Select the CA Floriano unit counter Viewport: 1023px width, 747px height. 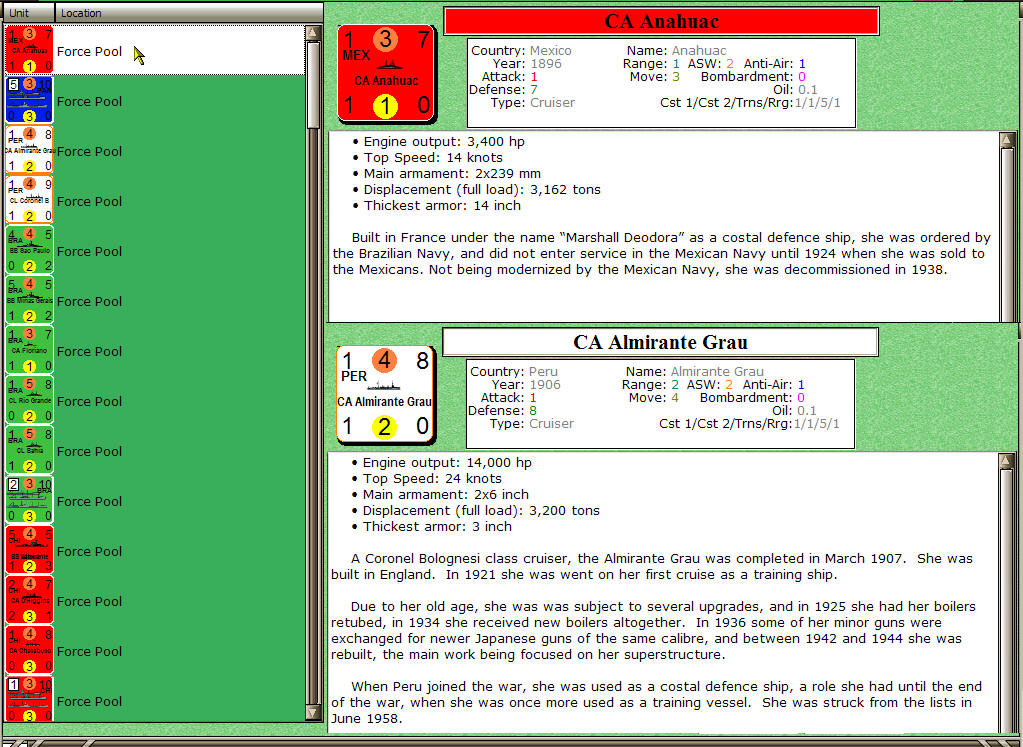tap(29, 350)
